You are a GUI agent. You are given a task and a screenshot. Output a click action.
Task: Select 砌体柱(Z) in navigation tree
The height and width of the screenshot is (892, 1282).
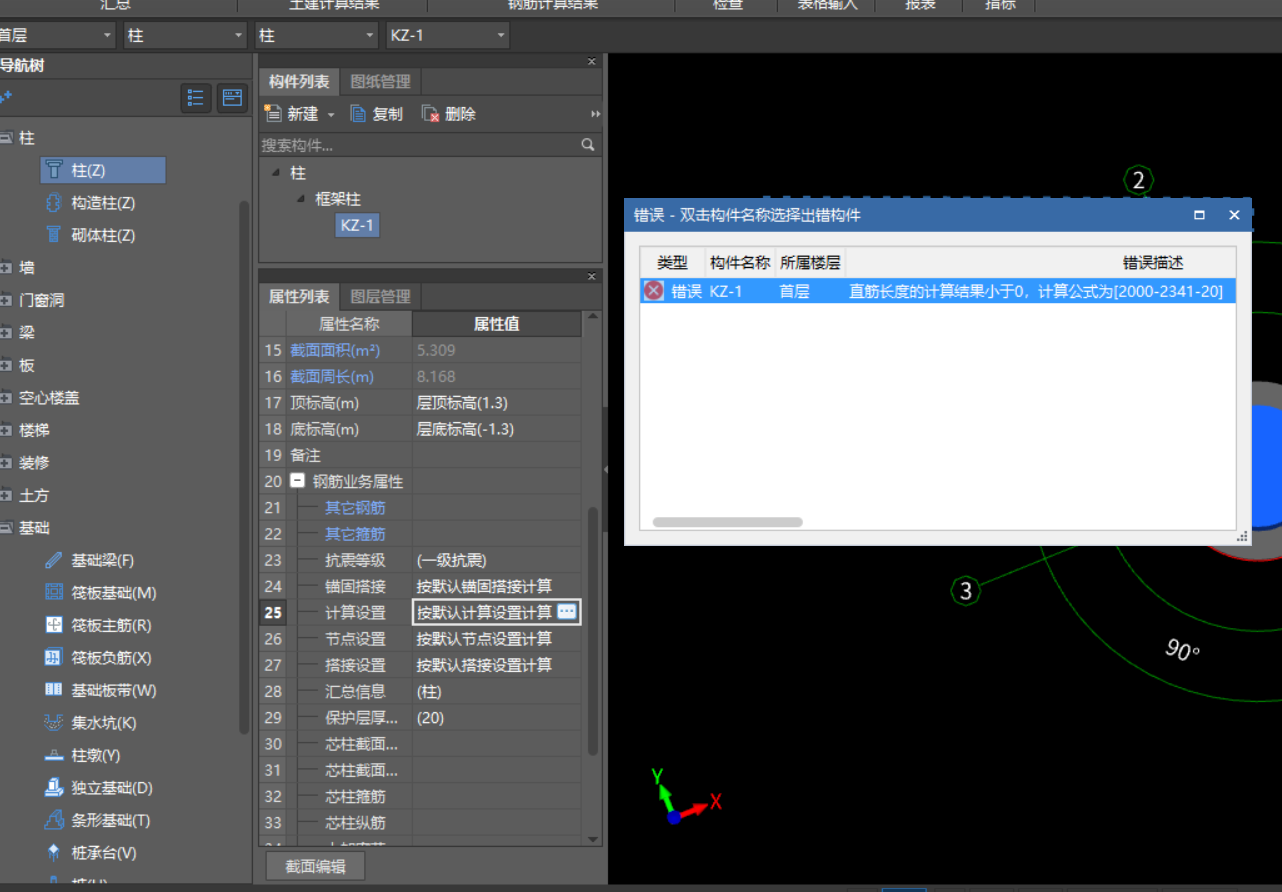coord(102,235)
